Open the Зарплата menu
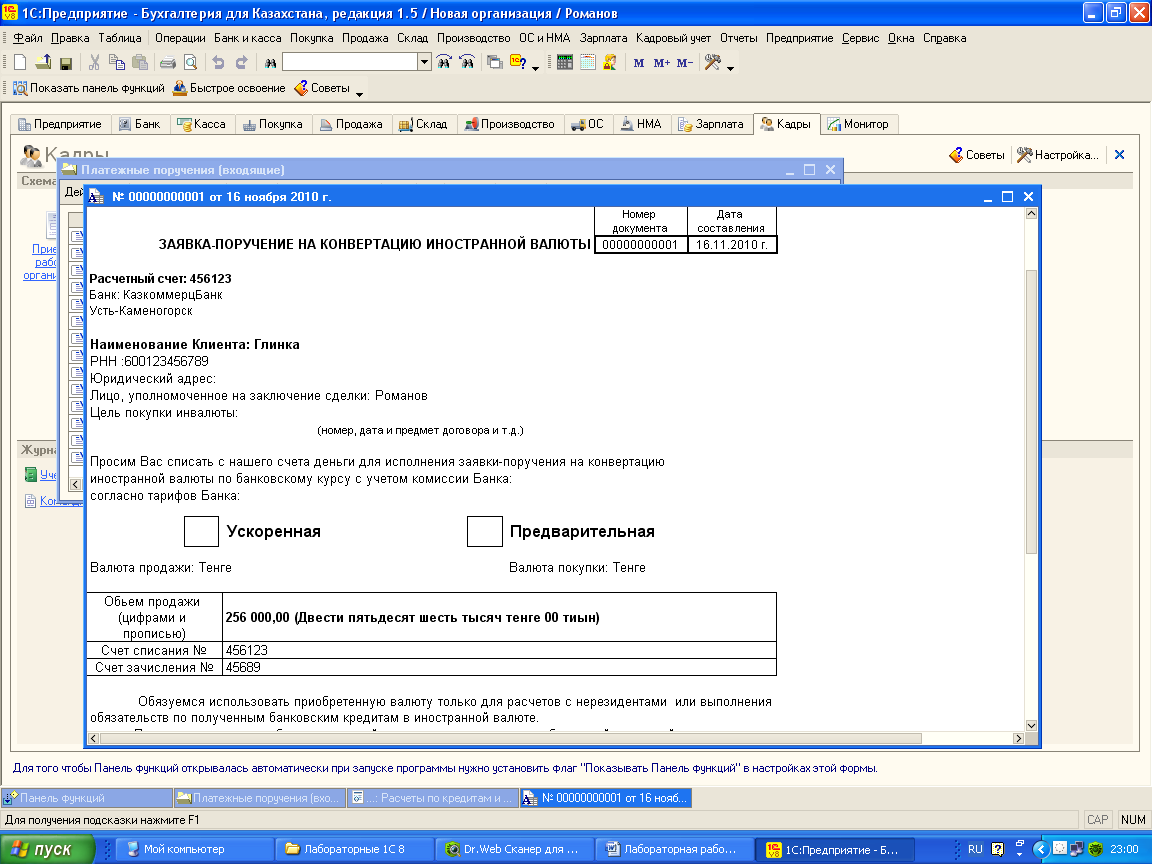1152x864 pixels. 603,38
